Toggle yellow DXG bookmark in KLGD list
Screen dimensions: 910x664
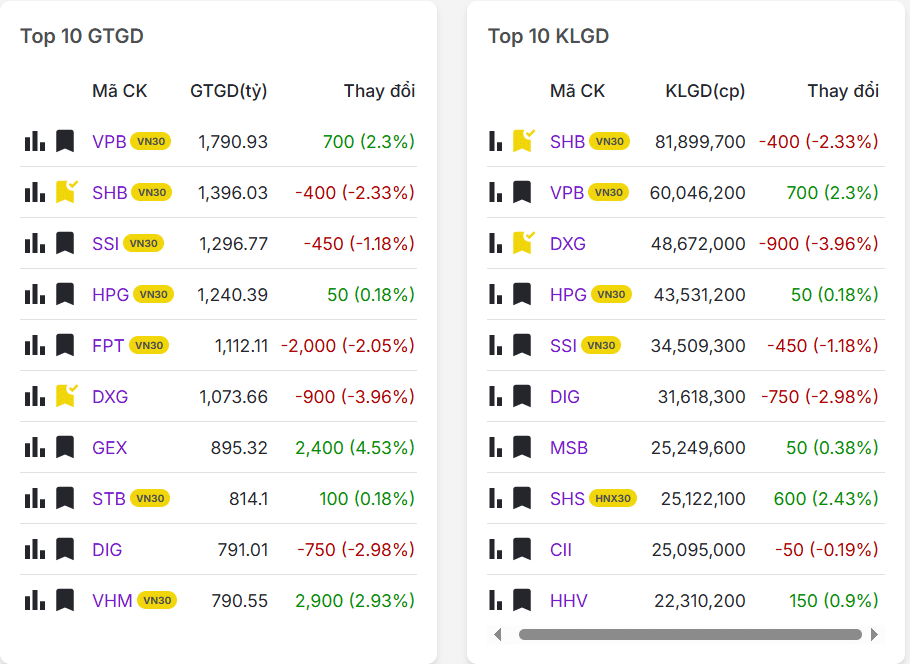point(523,243)
